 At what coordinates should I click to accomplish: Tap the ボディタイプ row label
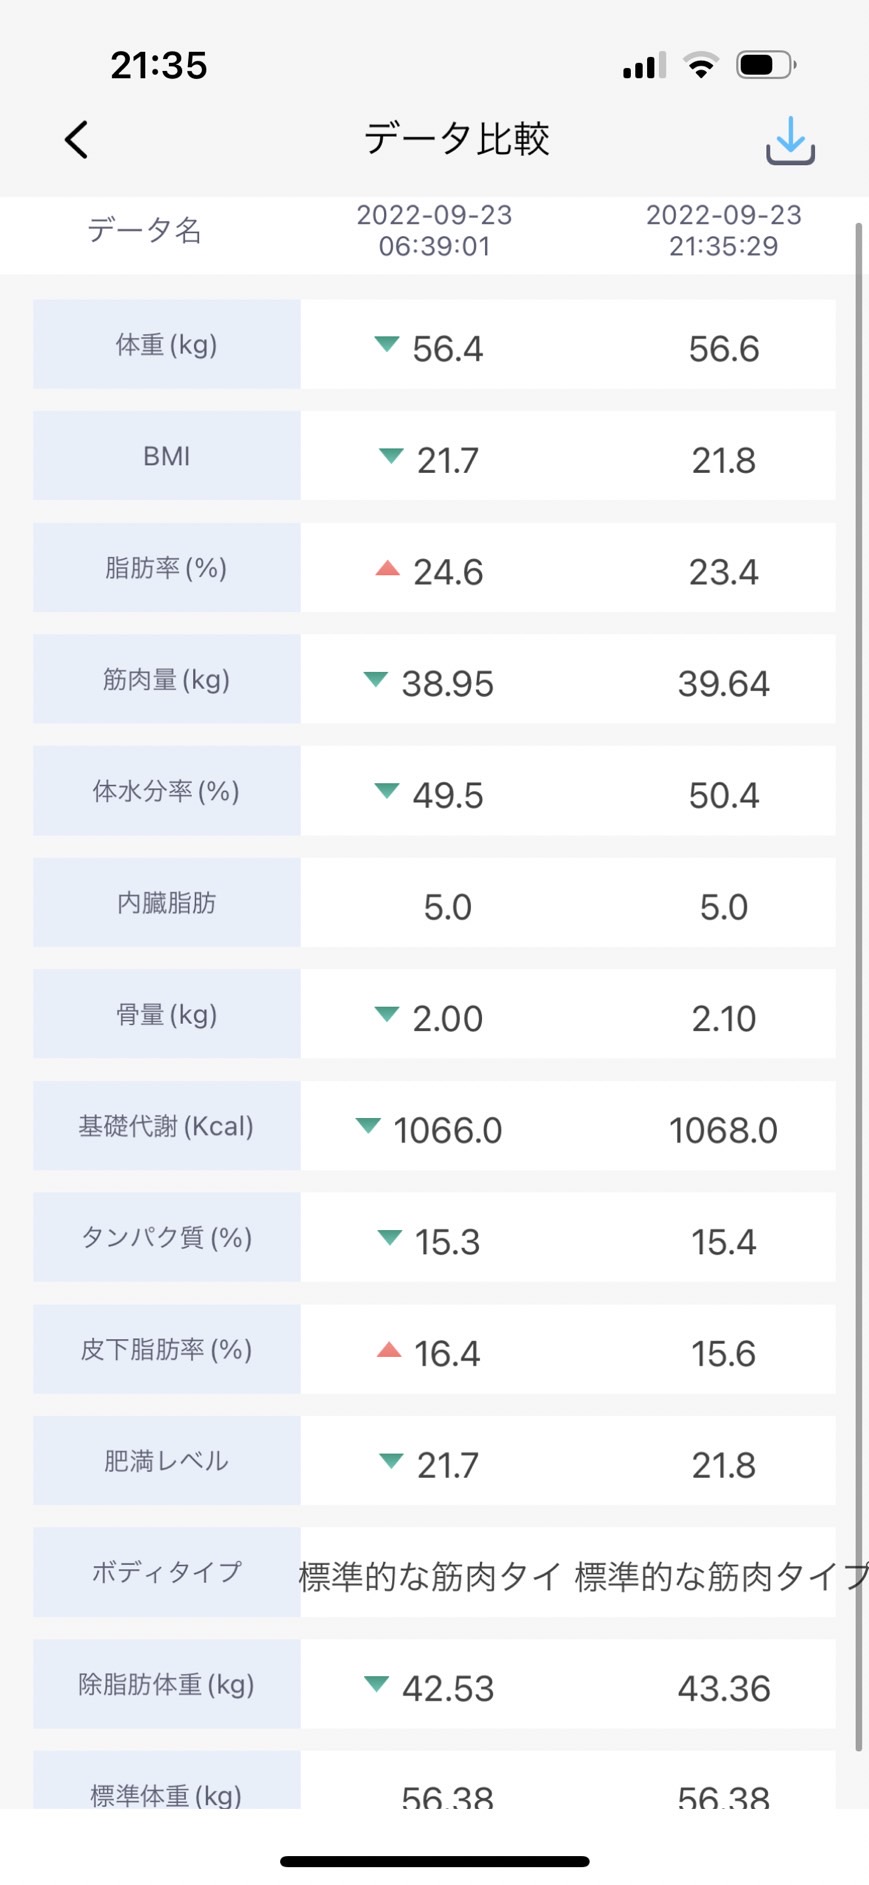click(167, 1572)
